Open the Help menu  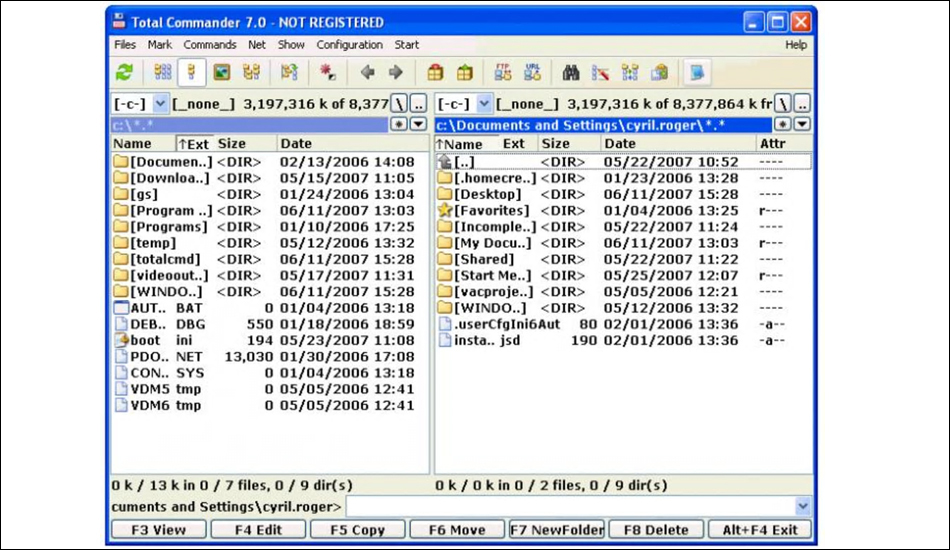pyautogui.click(x=796, y=45)
